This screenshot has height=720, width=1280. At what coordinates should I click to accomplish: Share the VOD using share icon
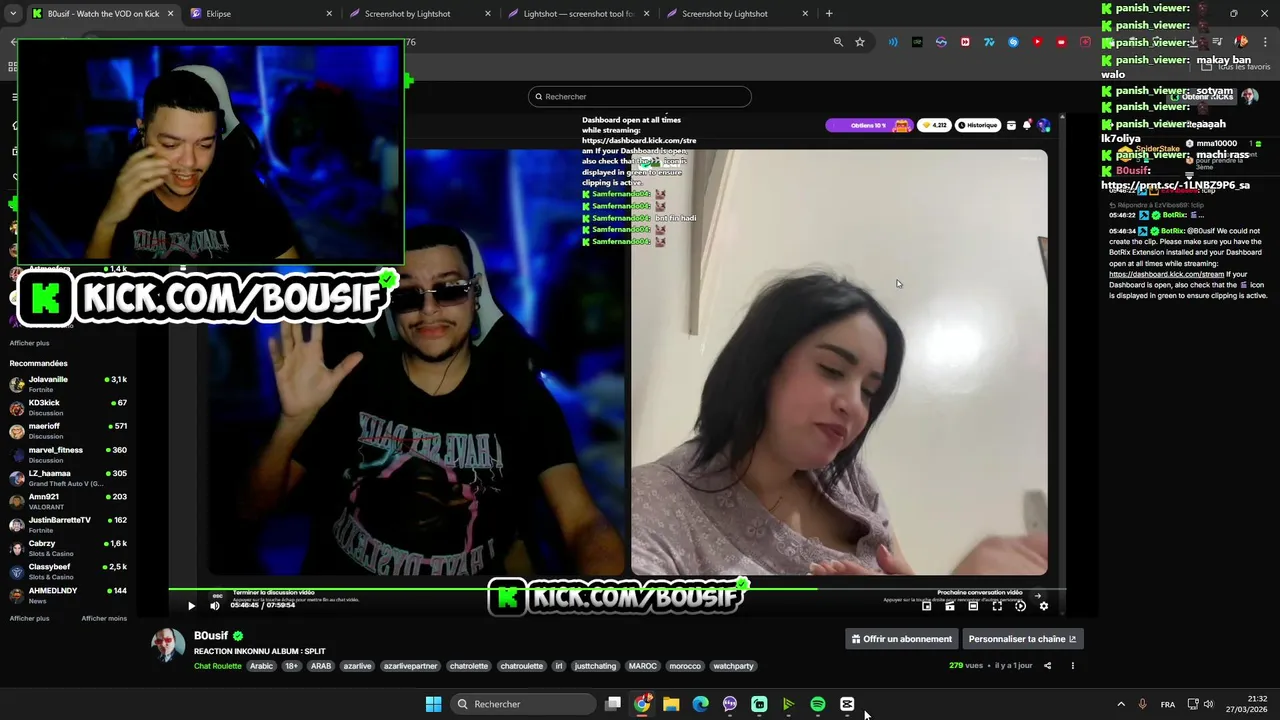click(1048, 666)
